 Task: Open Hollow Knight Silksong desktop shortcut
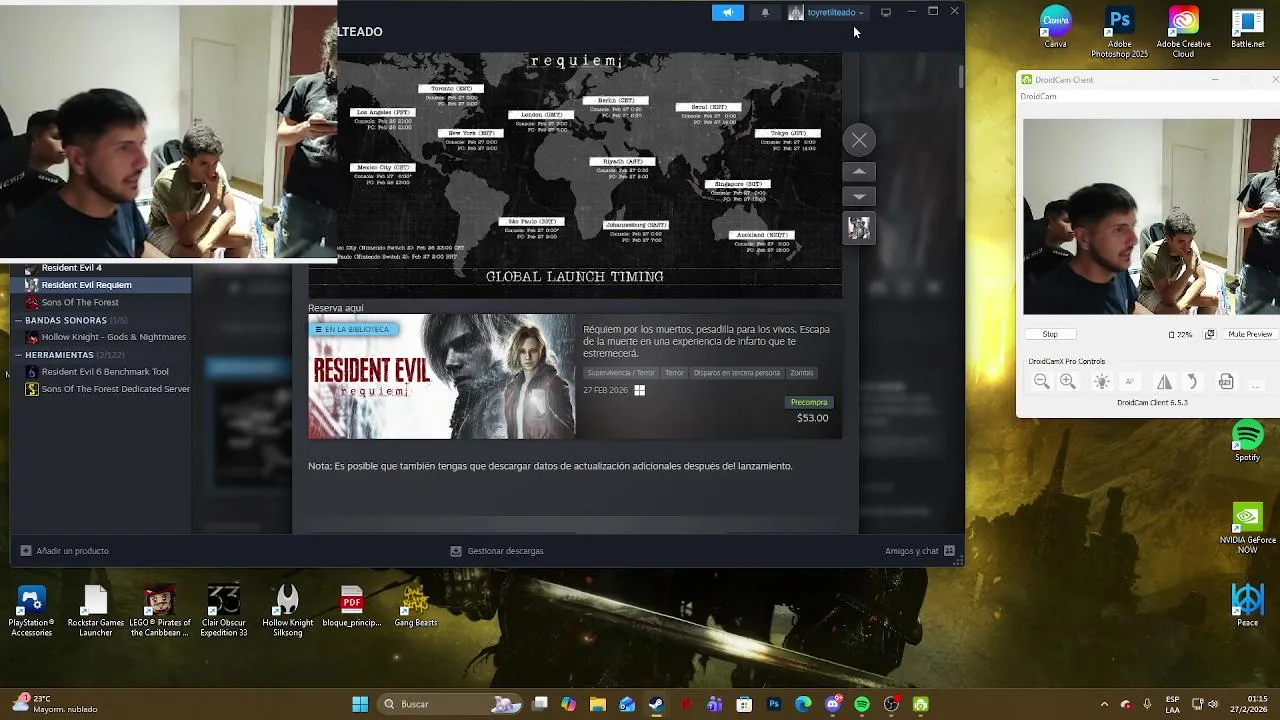[x=287, y=610]
